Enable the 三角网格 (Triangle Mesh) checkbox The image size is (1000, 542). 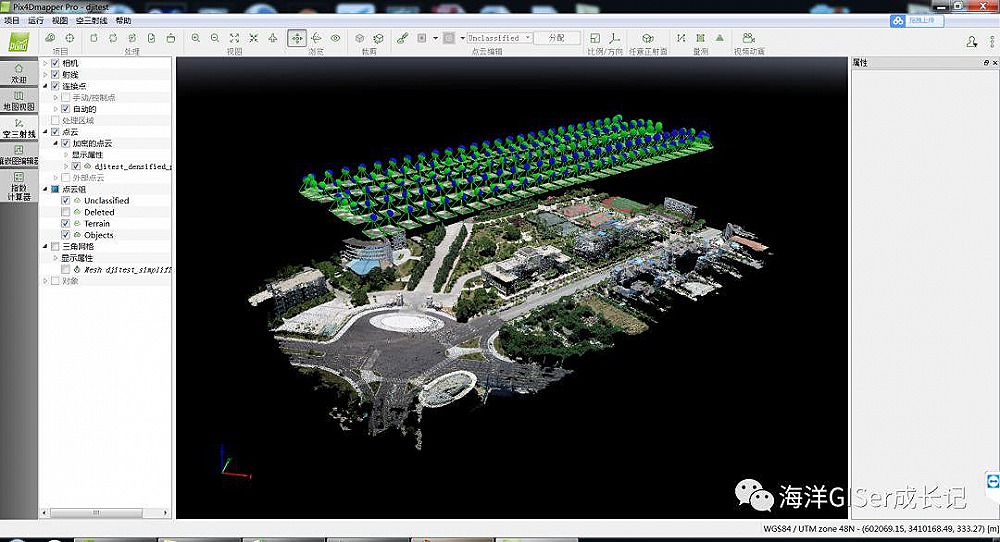click(55, 246)
